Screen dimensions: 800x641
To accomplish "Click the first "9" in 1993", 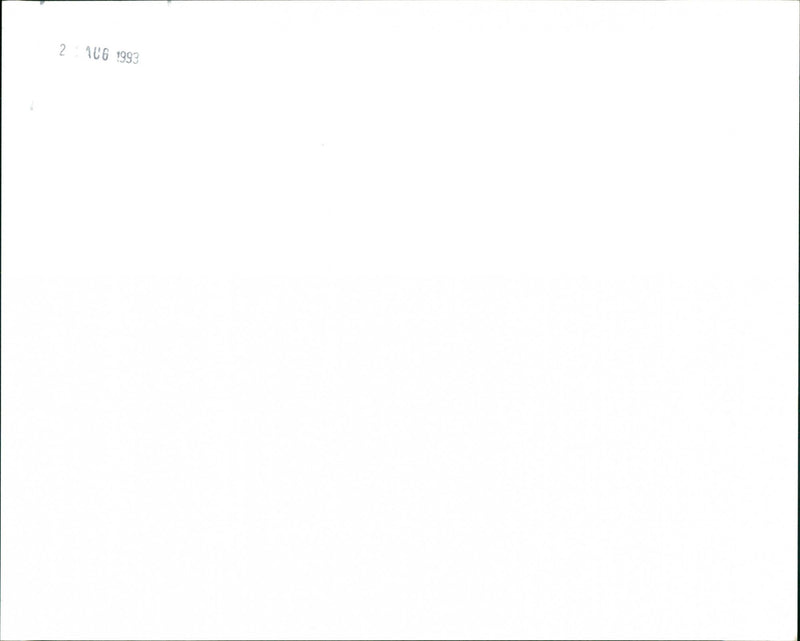I will 123,57.
